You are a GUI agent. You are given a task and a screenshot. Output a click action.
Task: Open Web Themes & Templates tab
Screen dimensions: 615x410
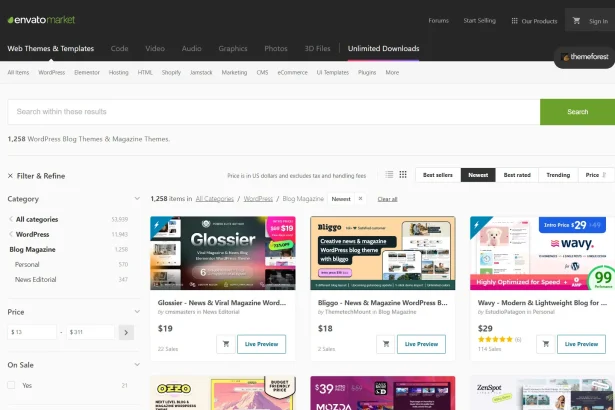coord(51,49)
